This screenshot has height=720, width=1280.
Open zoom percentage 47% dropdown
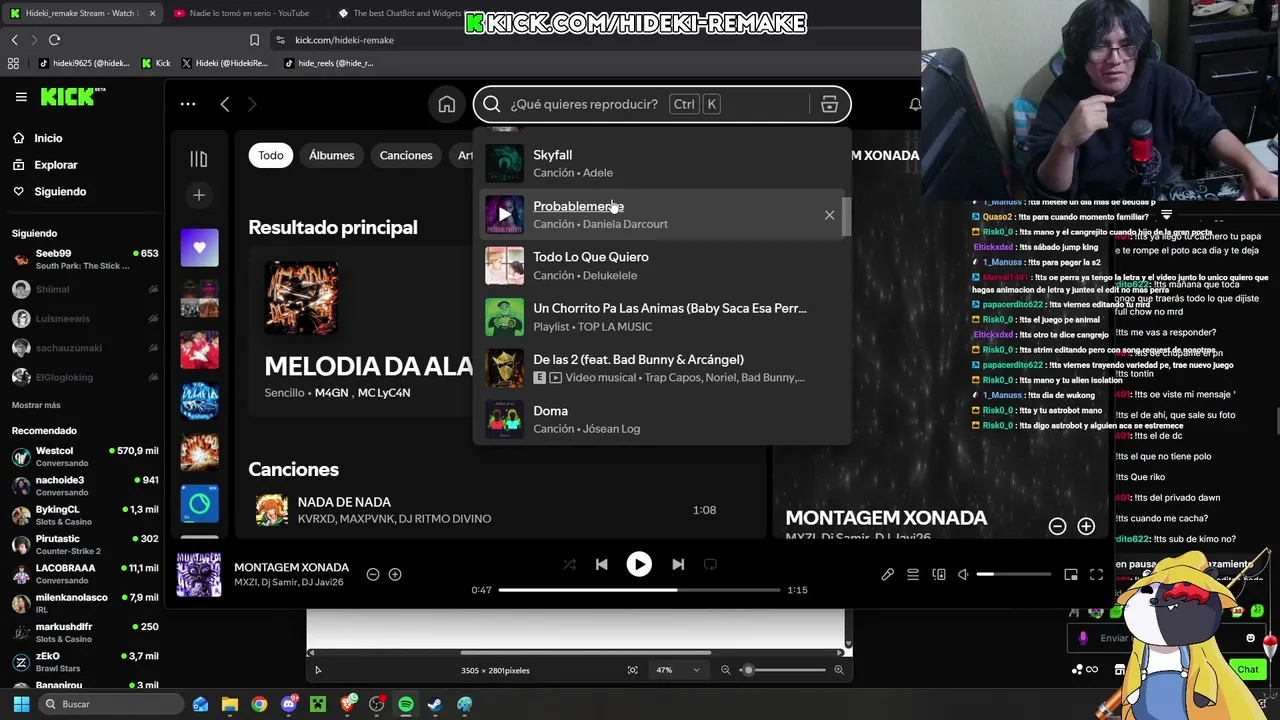tap(678, 670)
